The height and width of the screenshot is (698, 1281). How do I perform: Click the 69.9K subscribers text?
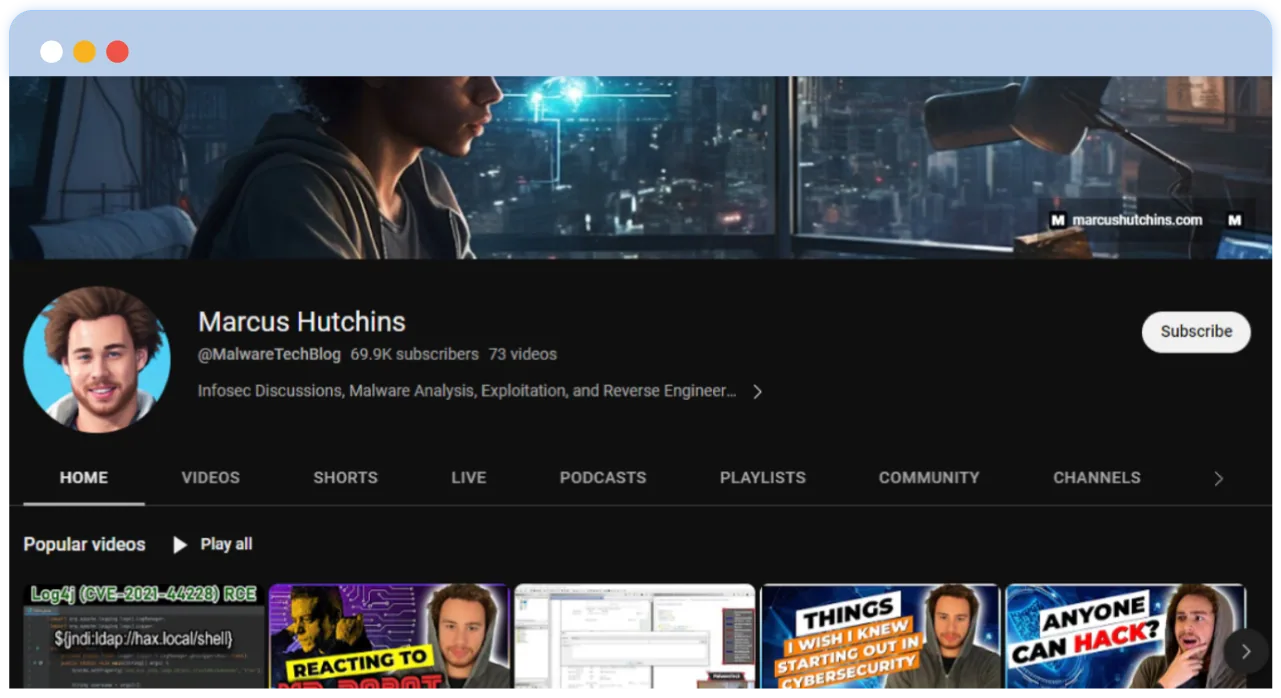coord(414,354)
